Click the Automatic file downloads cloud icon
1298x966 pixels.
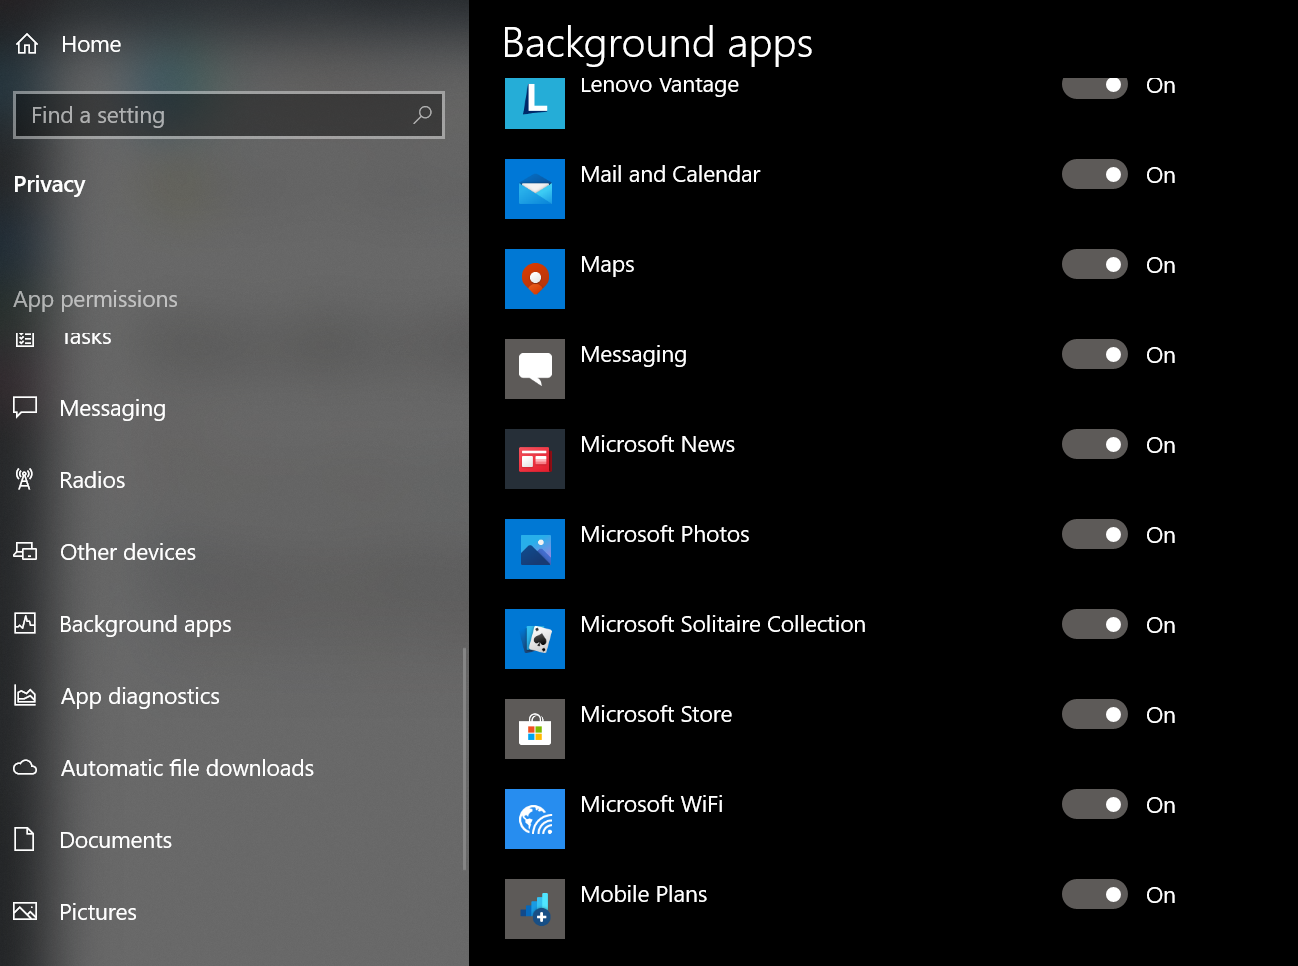25,767
